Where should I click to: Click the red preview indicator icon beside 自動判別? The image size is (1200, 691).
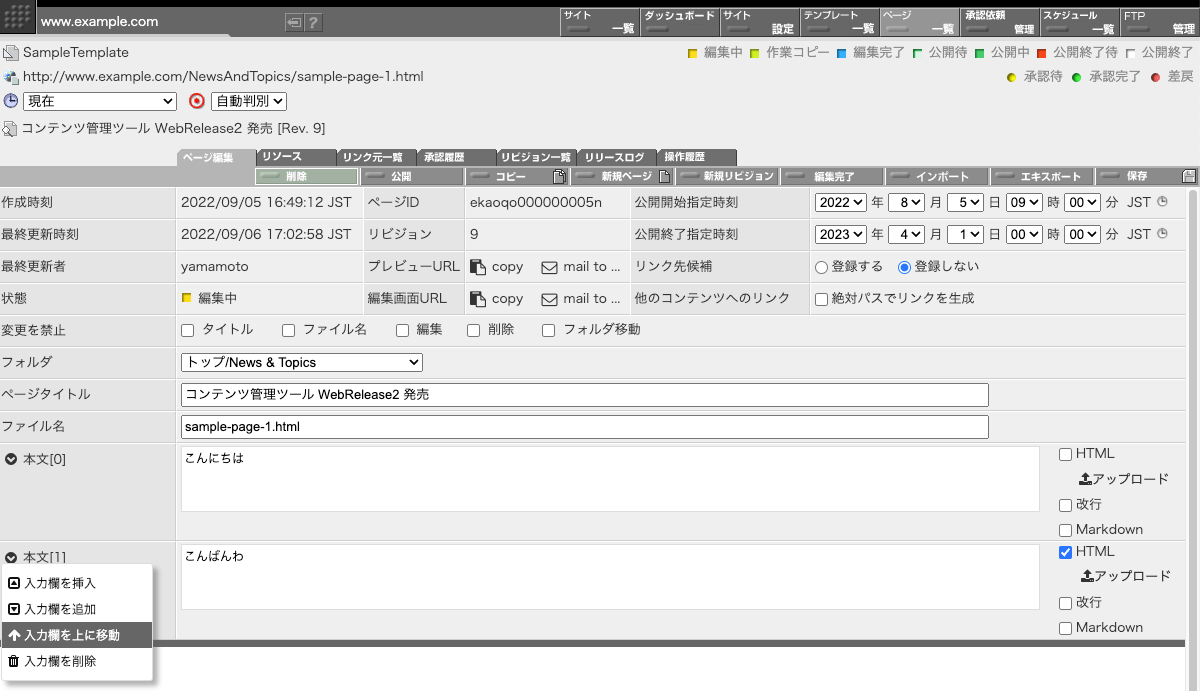click(x=196, y=101)
